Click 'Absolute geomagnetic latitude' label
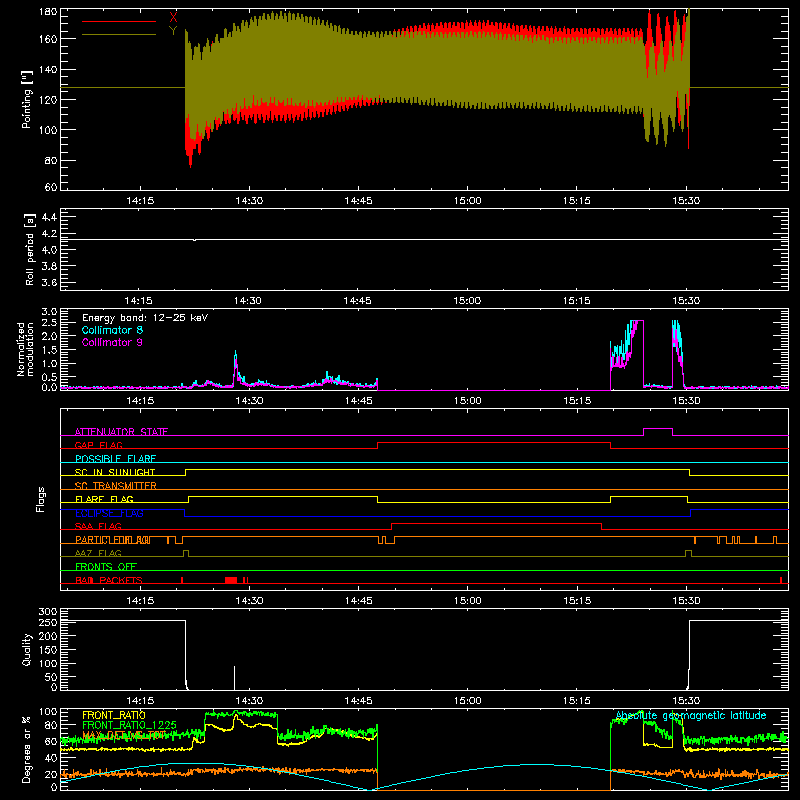Viewport: 800px width, 800px height. (691, 716)
